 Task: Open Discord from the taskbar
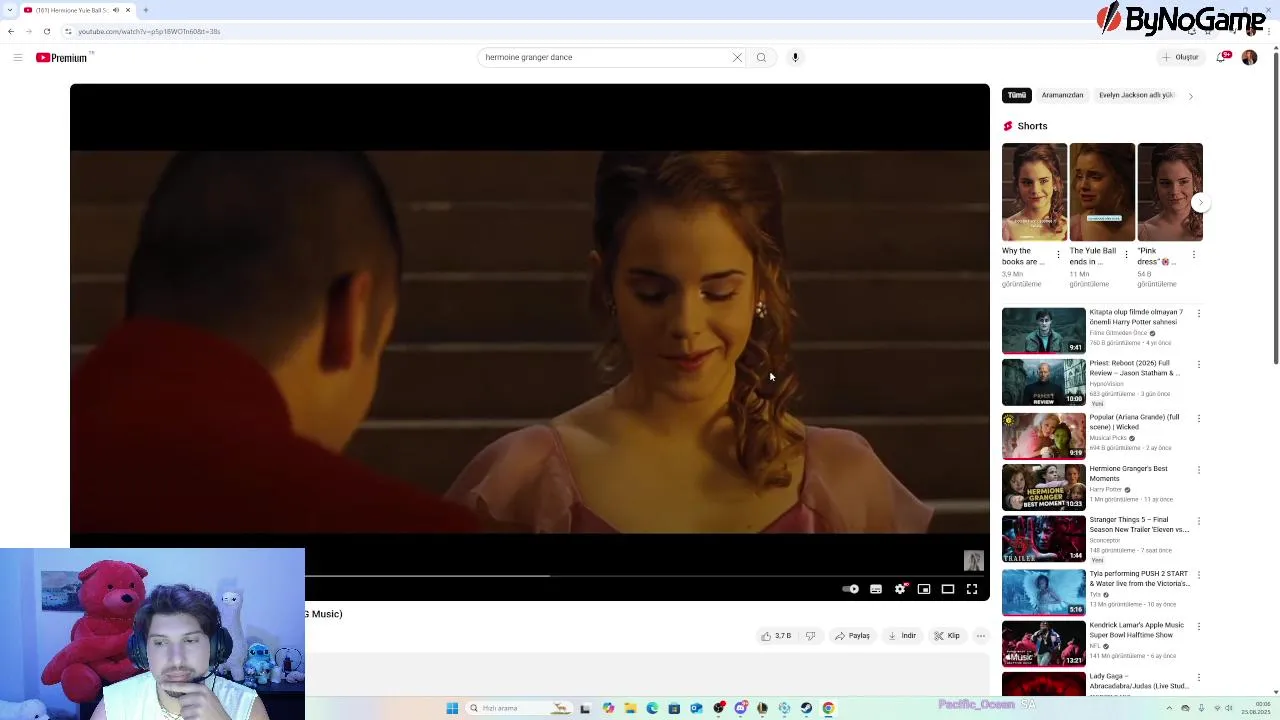coord(740,708)
